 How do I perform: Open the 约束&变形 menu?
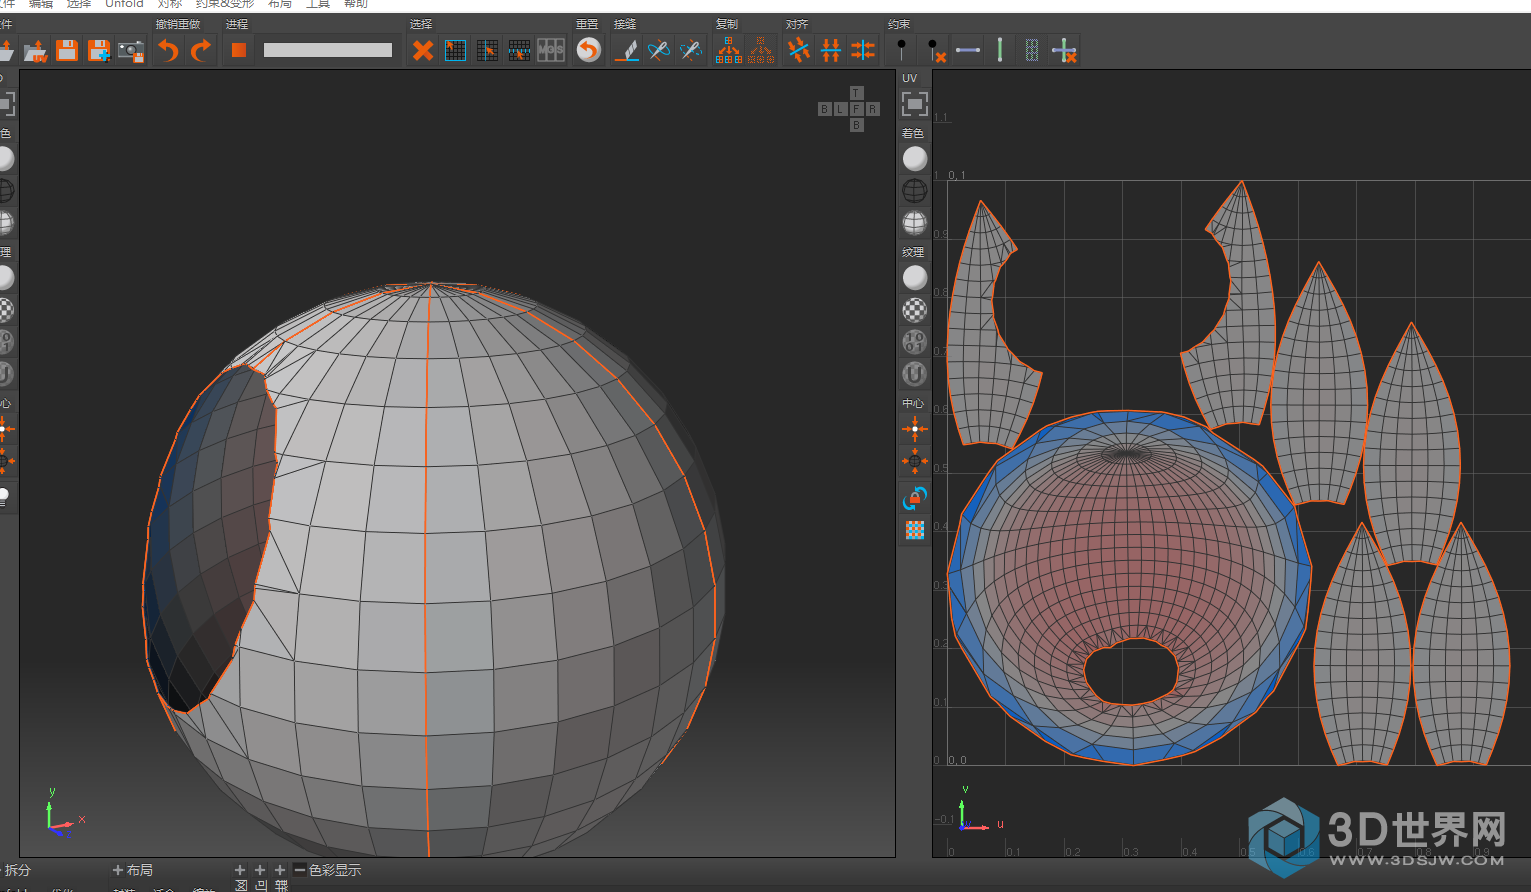tap(225, 4)
